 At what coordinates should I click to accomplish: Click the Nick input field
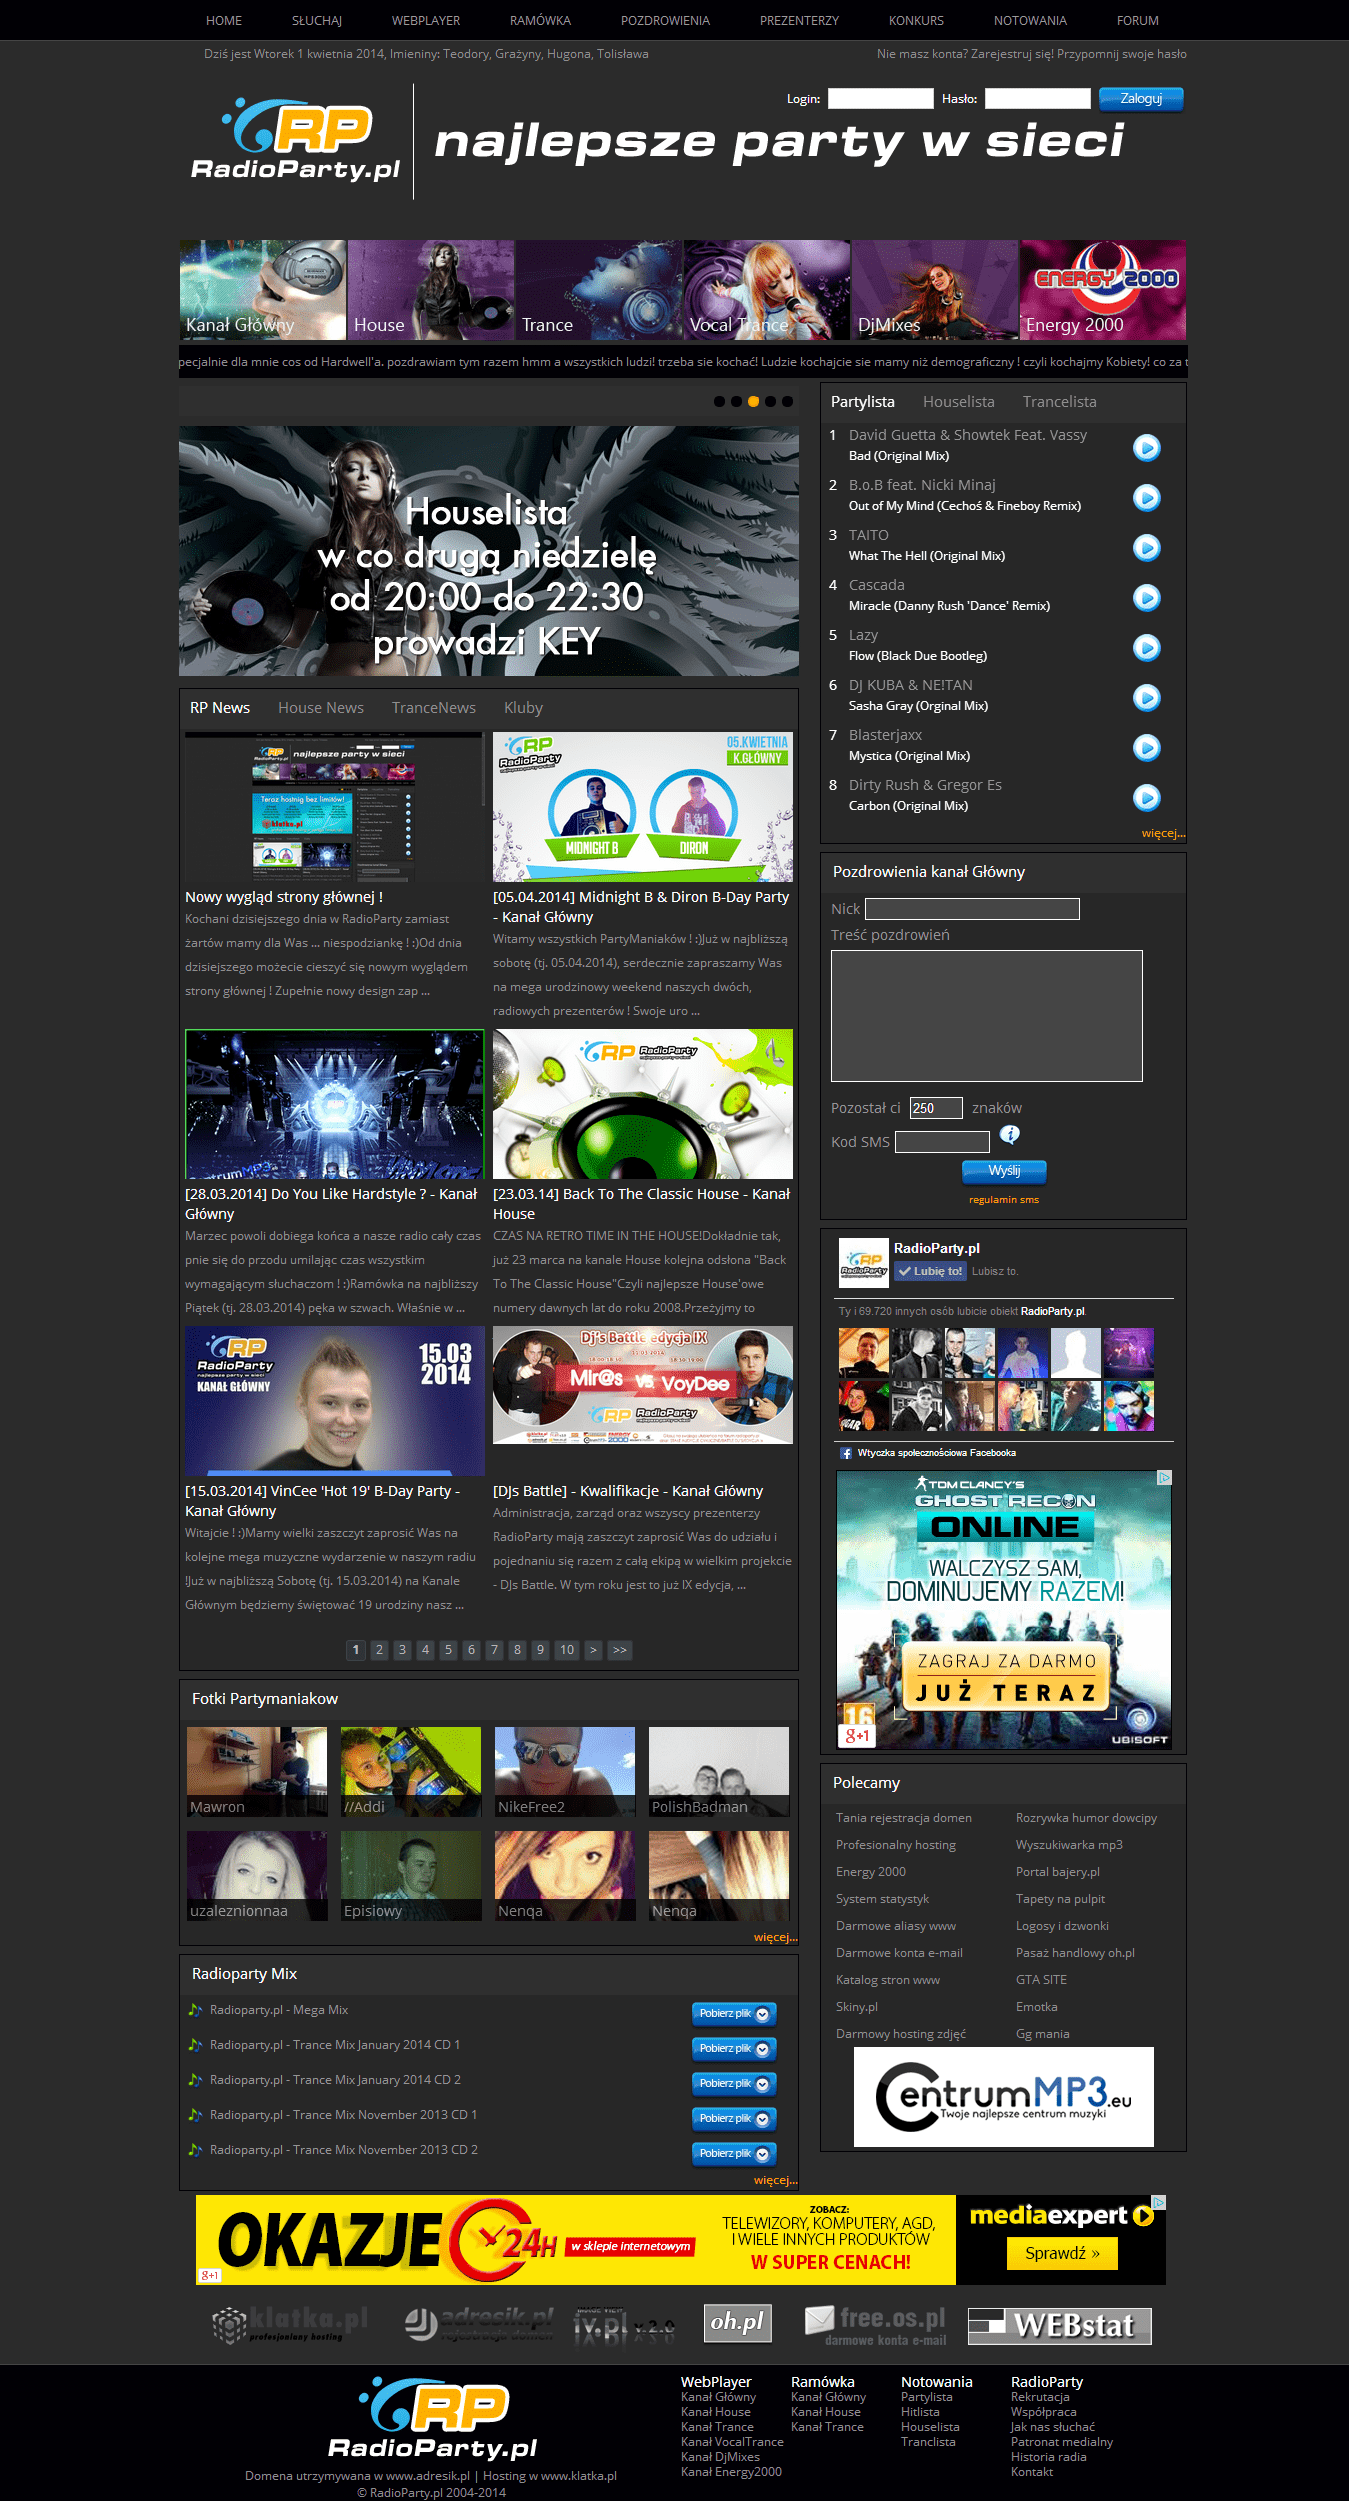(x=971, y=909)
